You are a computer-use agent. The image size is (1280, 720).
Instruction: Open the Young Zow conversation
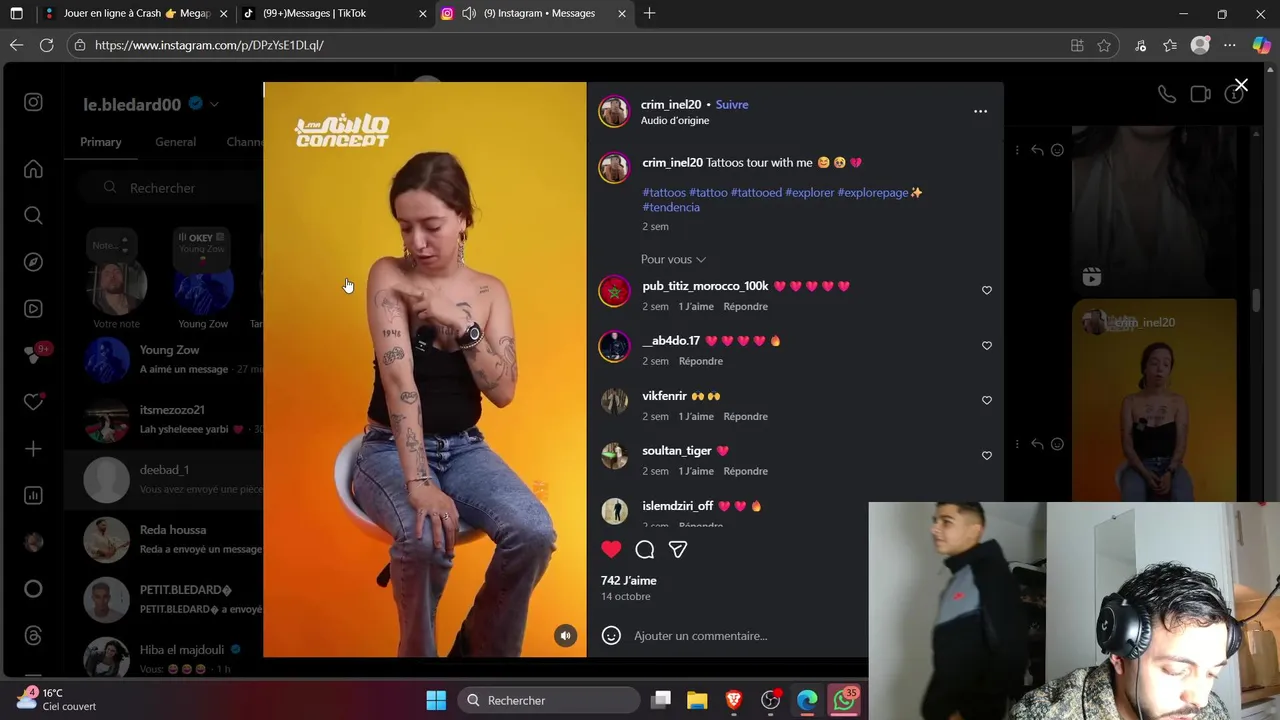tap(163, 359)
